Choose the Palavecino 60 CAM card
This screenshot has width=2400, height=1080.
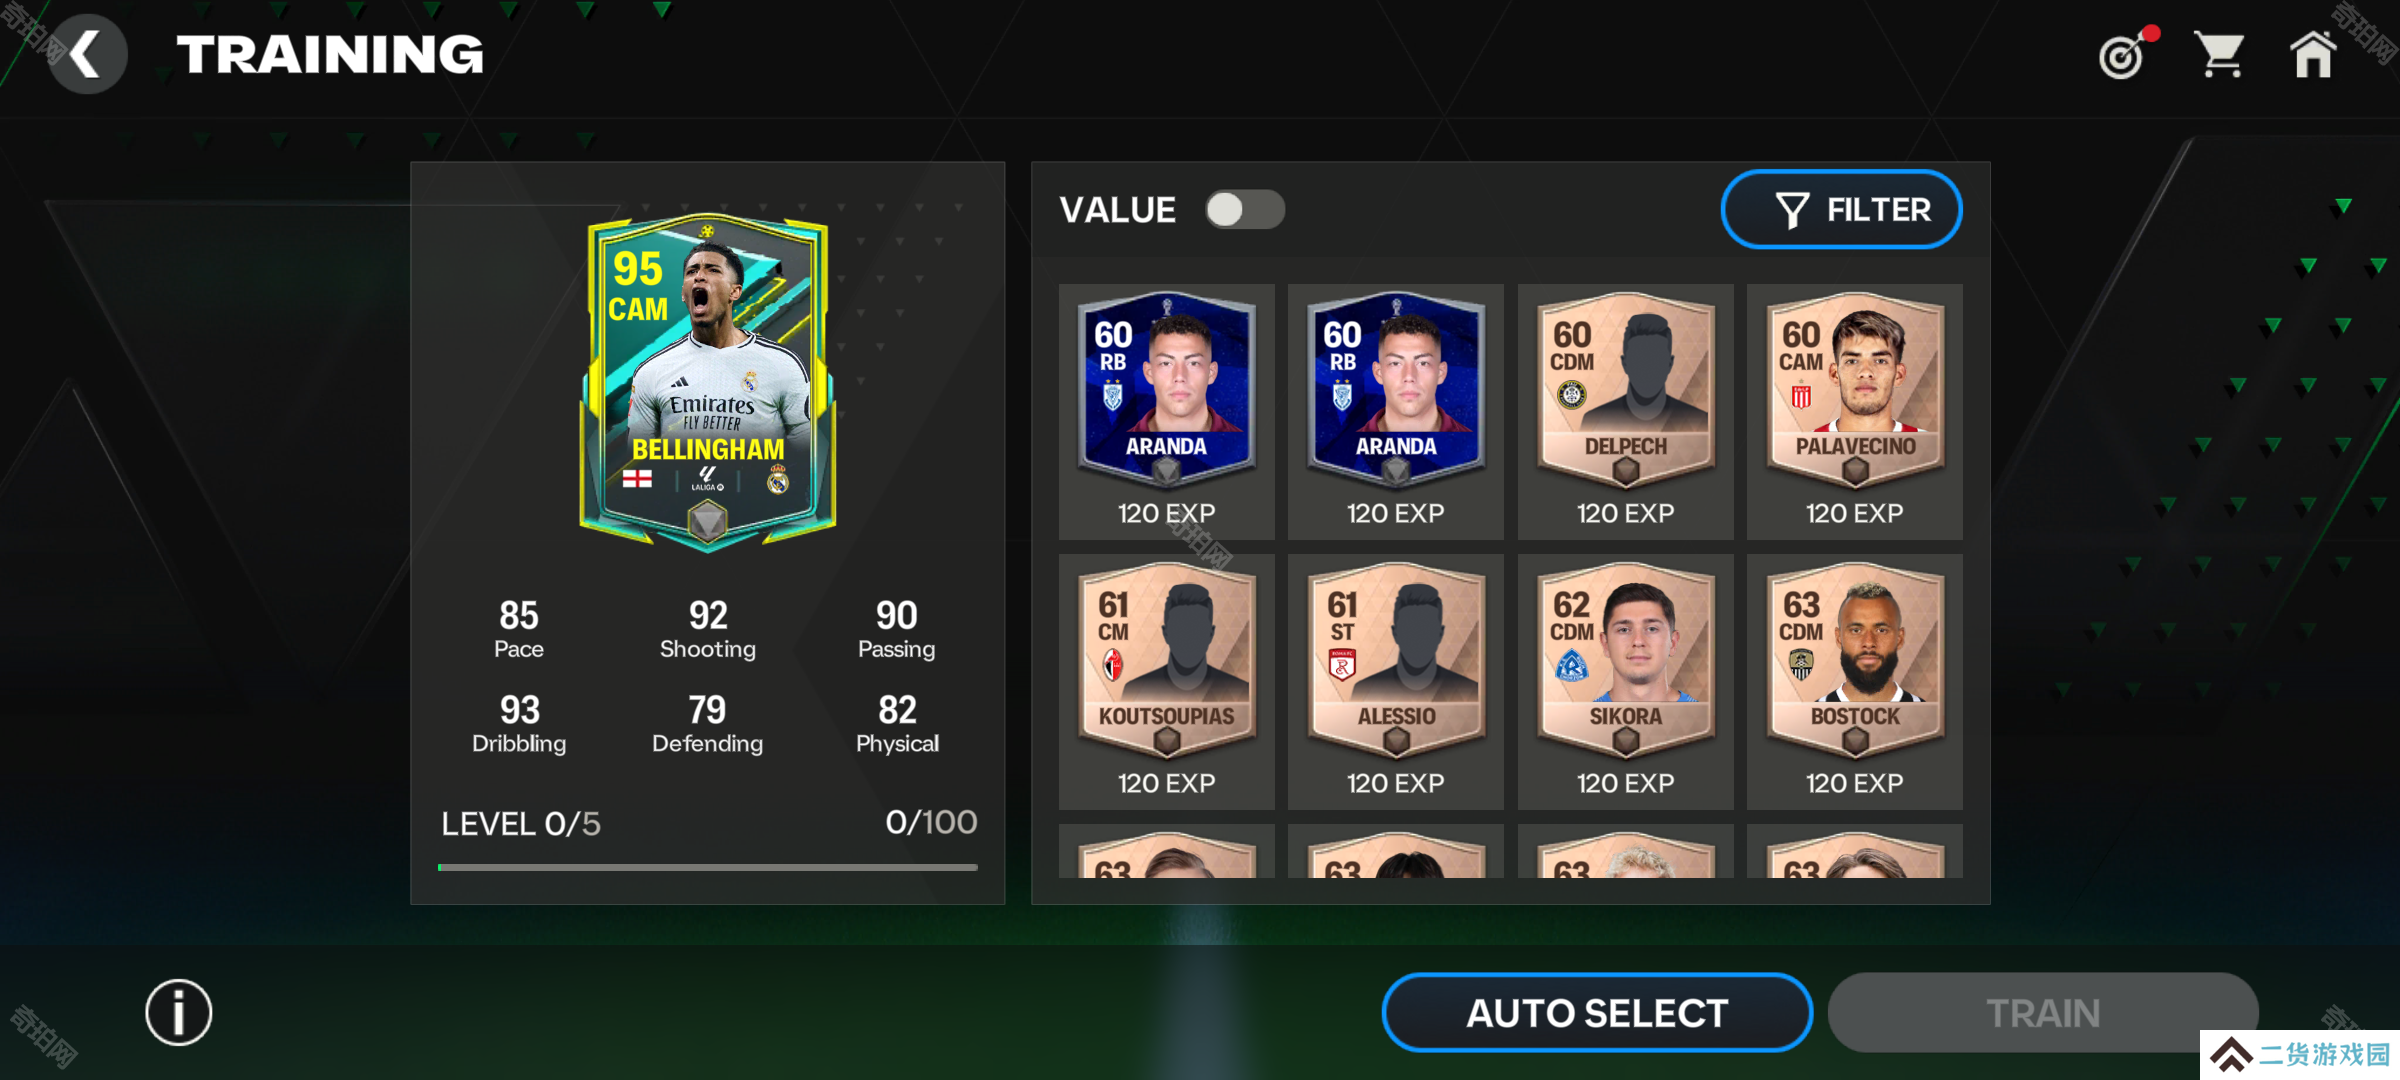tap(1855, 412)
